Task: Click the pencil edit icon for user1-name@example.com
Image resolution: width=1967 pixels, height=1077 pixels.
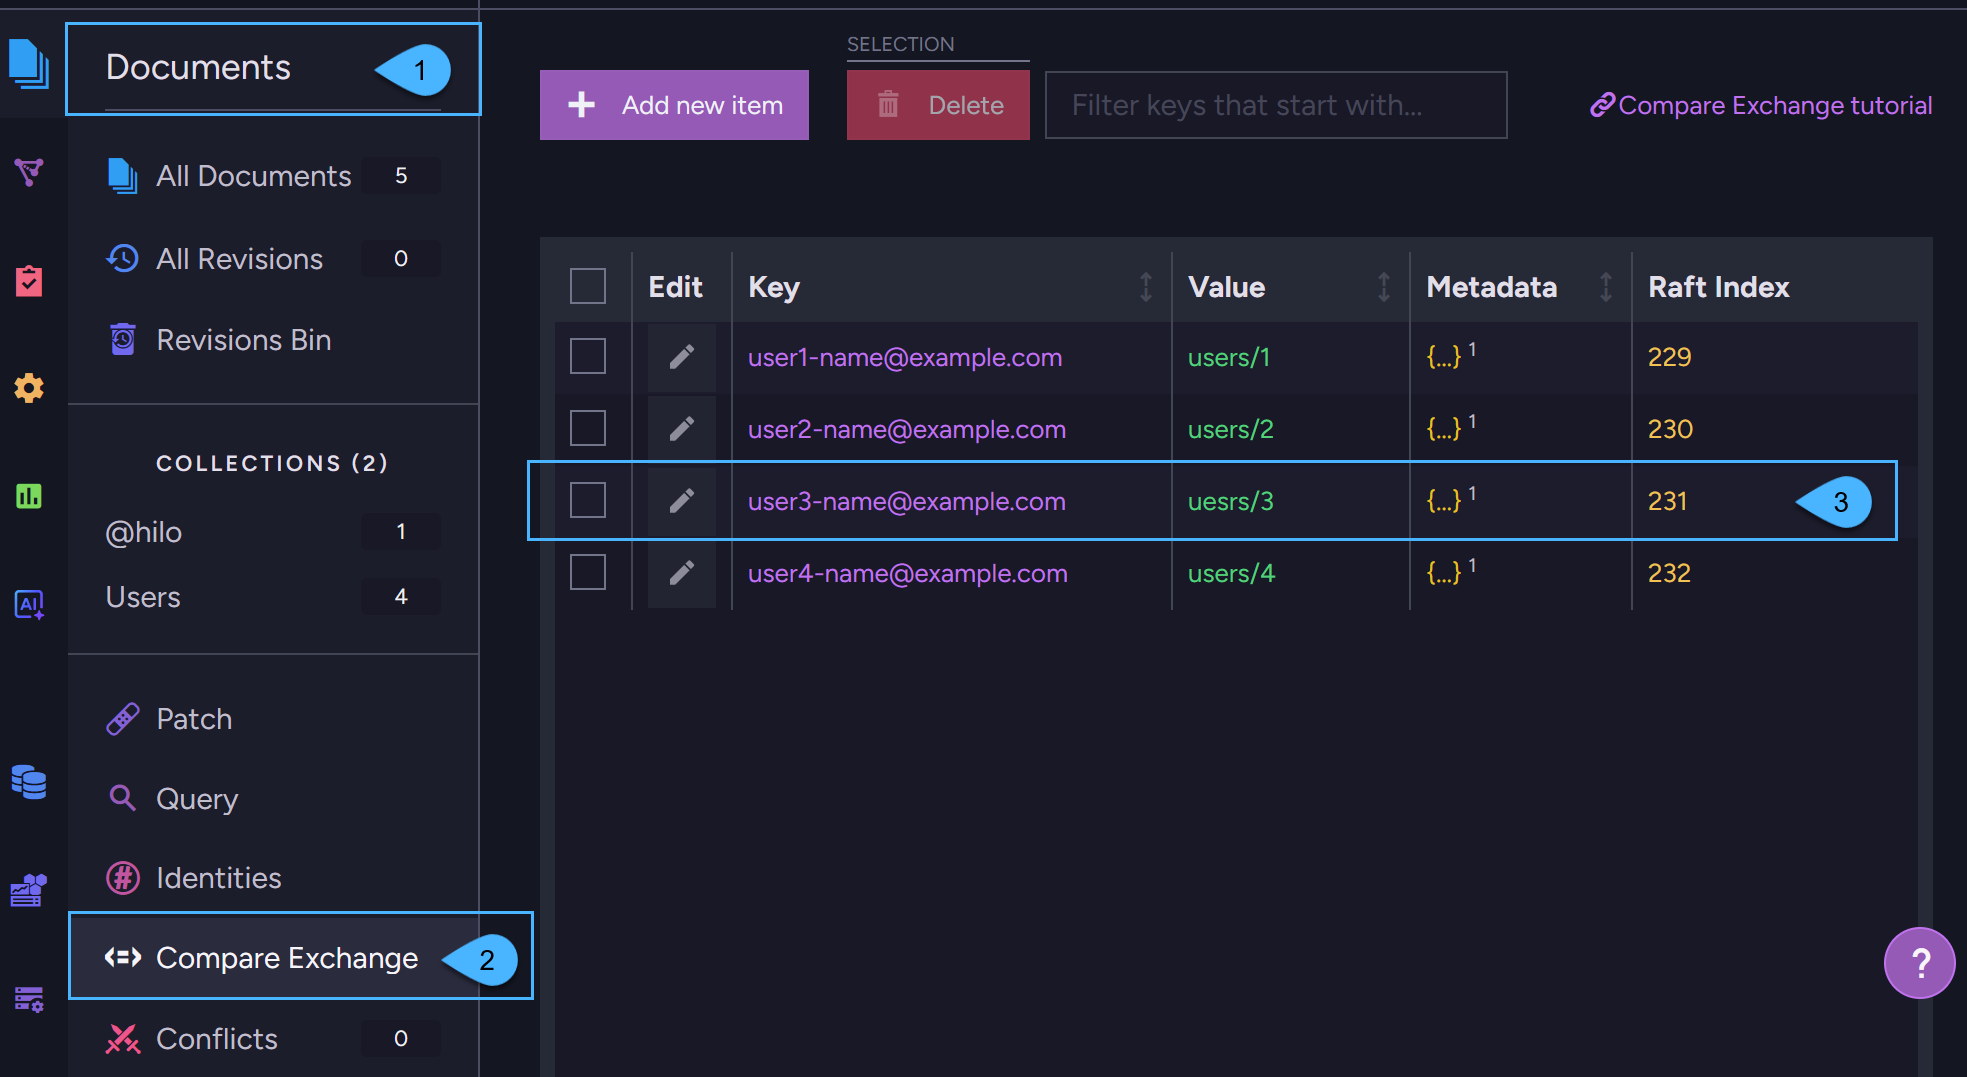Action: (681, 357)
